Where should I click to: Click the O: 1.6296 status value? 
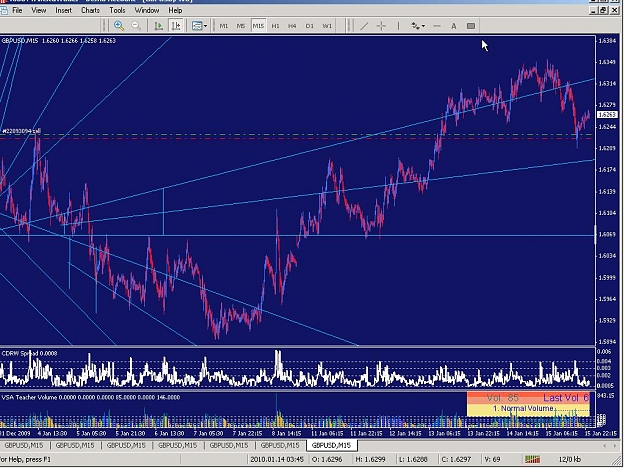pos(327,459)
